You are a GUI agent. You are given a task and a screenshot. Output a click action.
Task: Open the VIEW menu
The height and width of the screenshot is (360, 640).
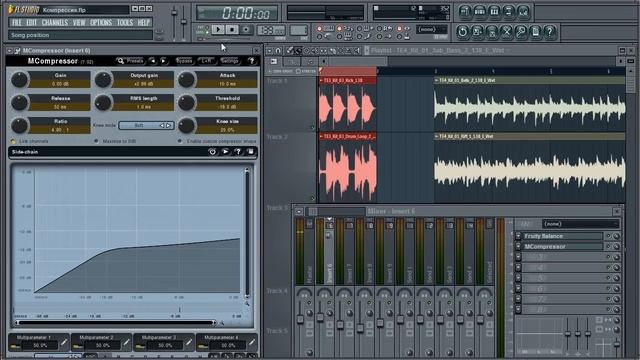coord(79,22)
